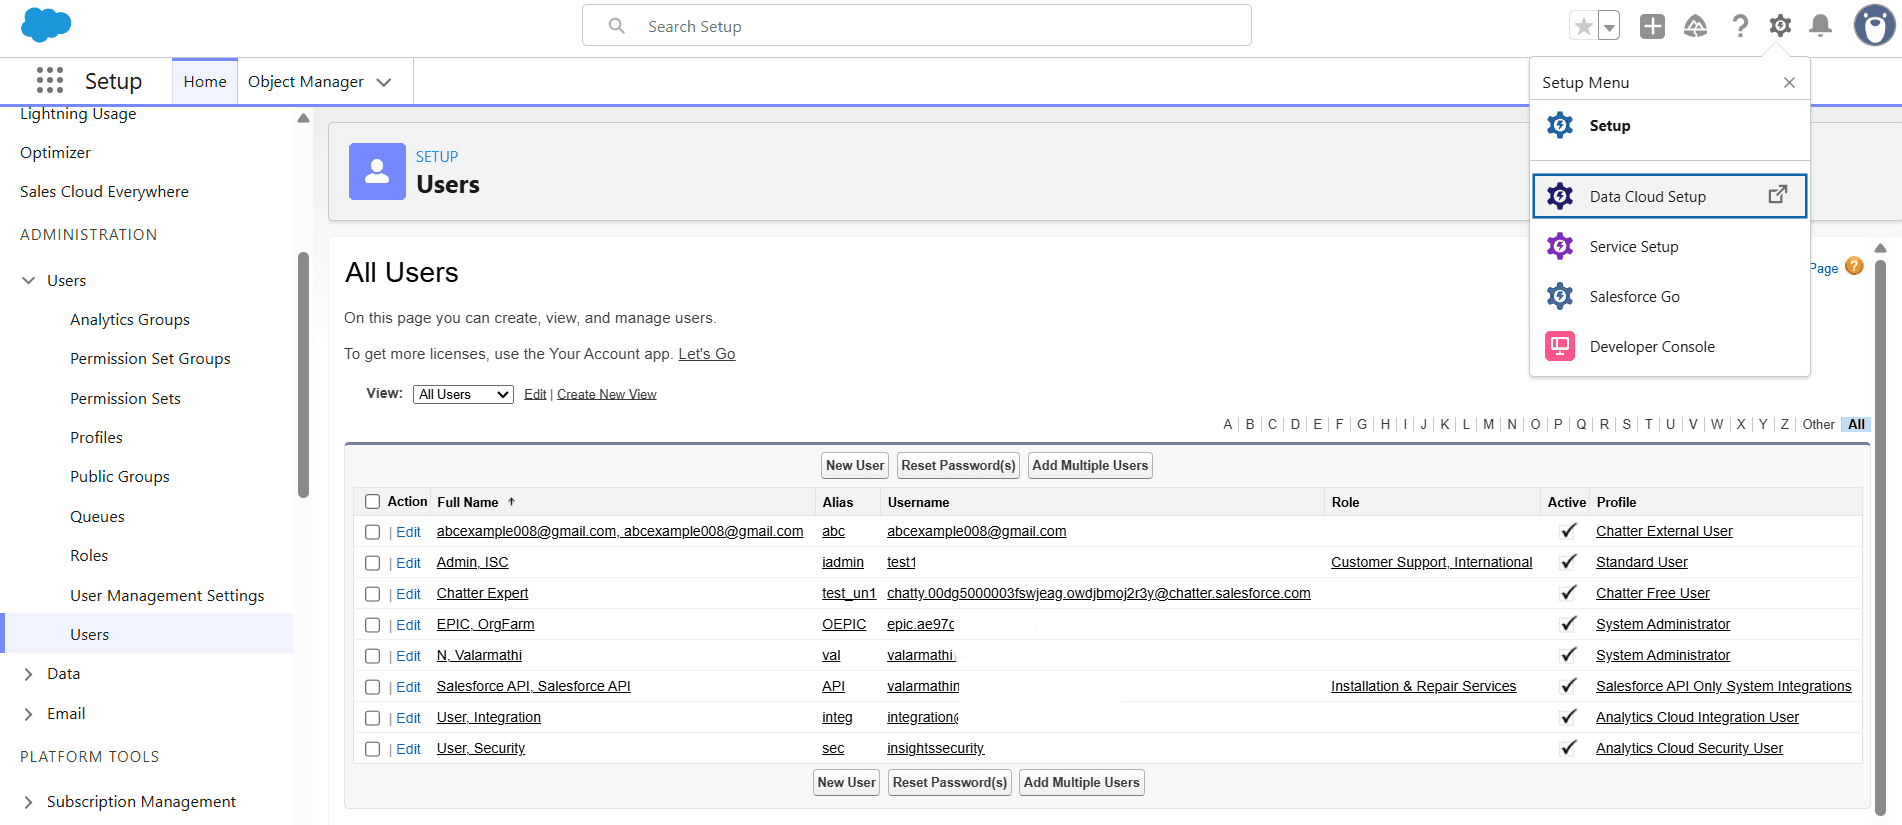Open the Chatter External User profile link
This screenshot has width=1902, height=825.
tap(1664, 531)
